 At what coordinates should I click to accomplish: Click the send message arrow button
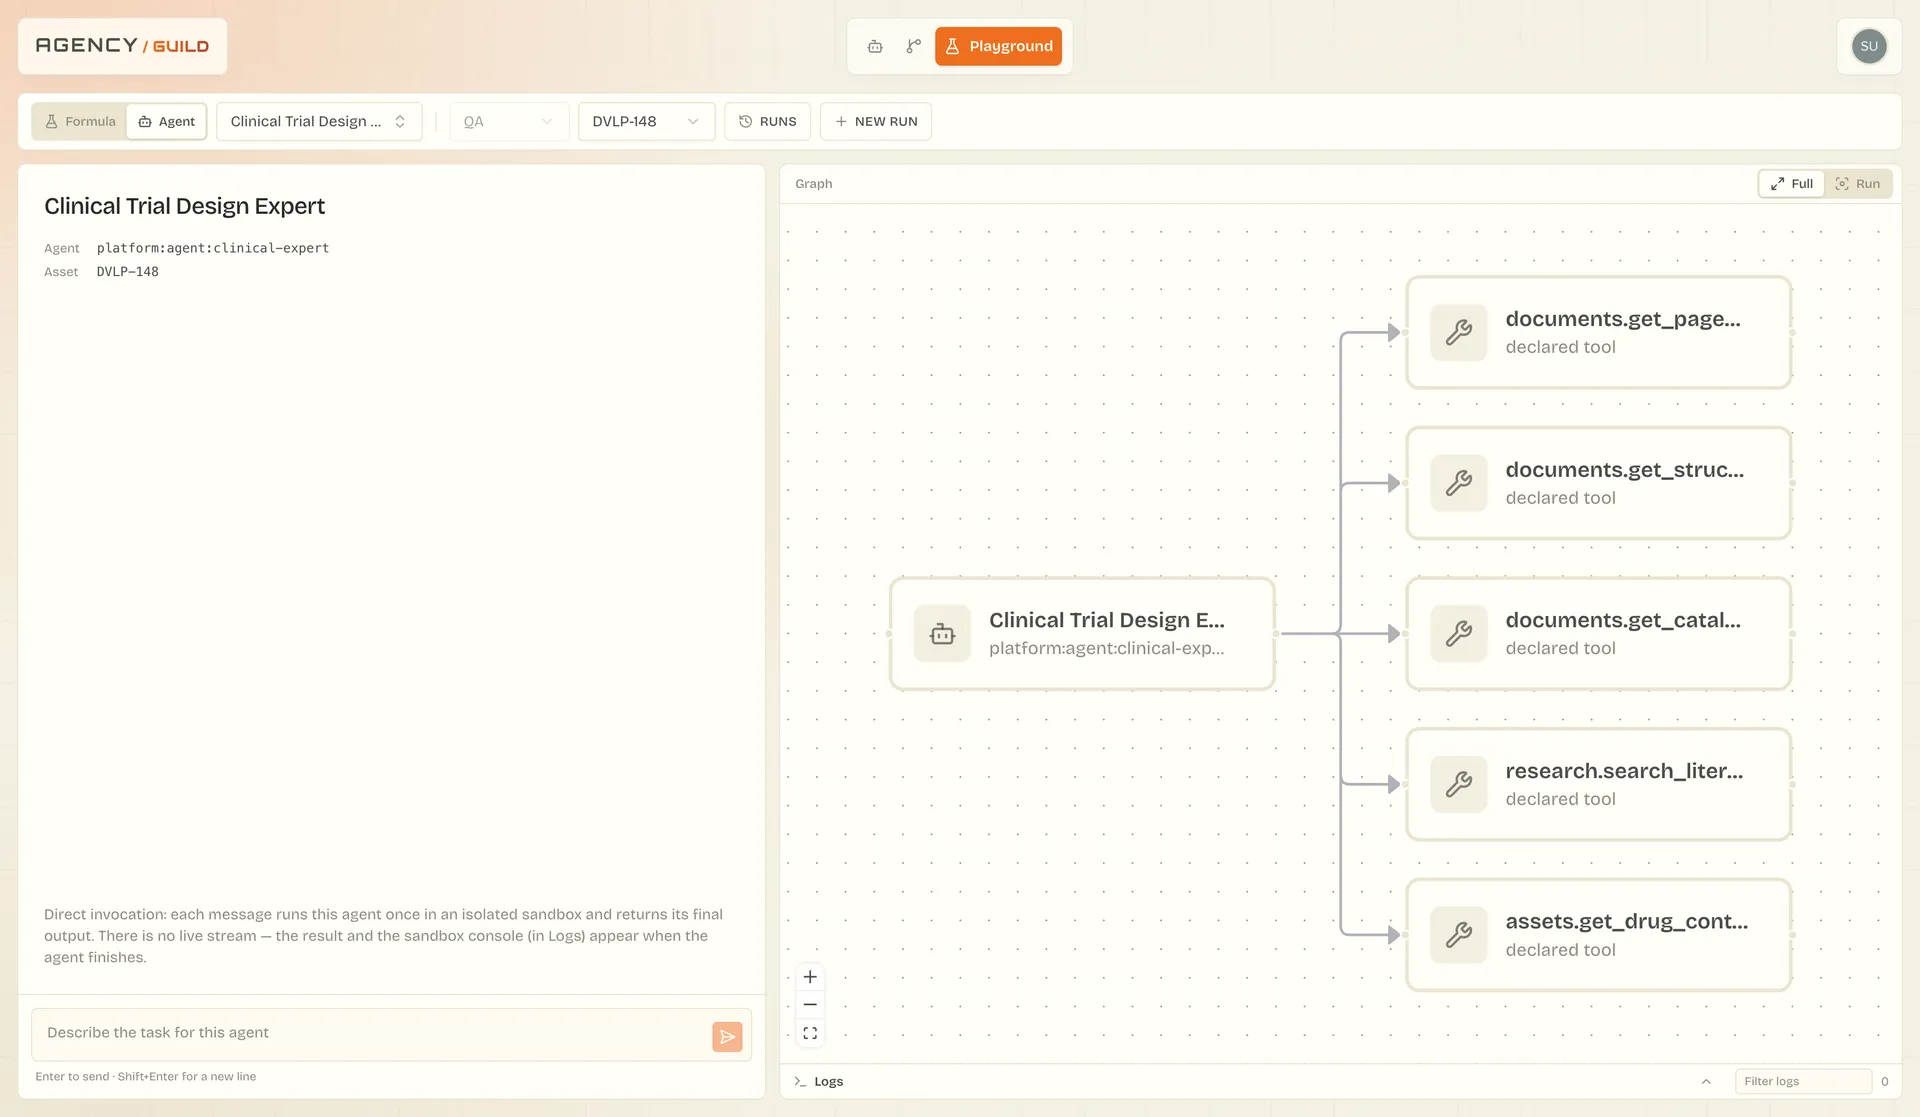point(727,1037)
